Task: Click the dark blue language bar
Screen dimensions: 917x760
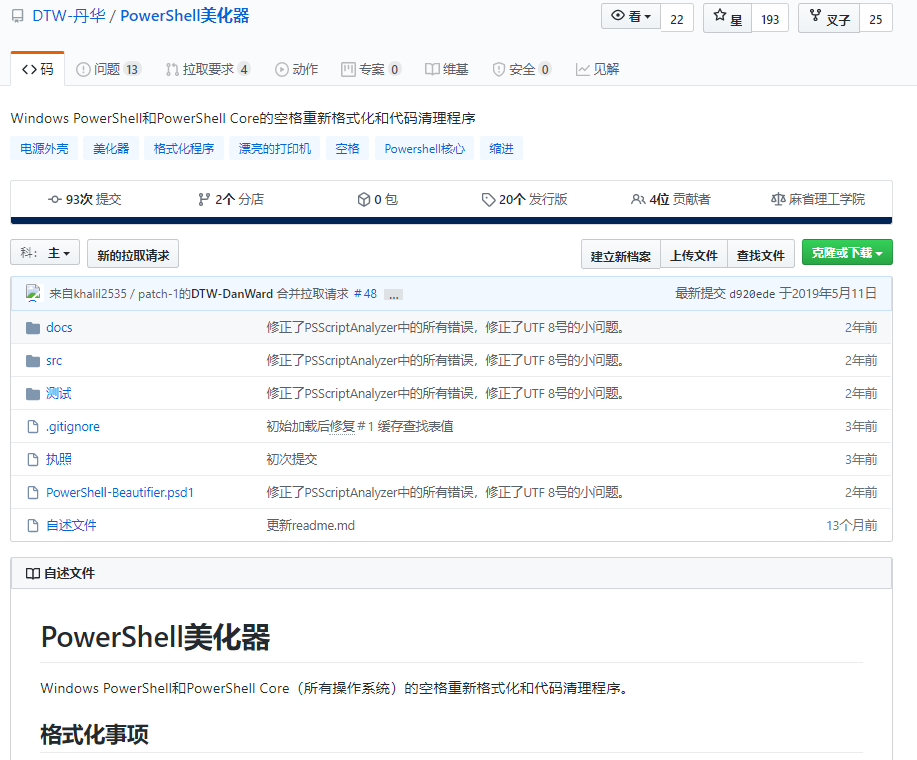Action: coord(451,220)
